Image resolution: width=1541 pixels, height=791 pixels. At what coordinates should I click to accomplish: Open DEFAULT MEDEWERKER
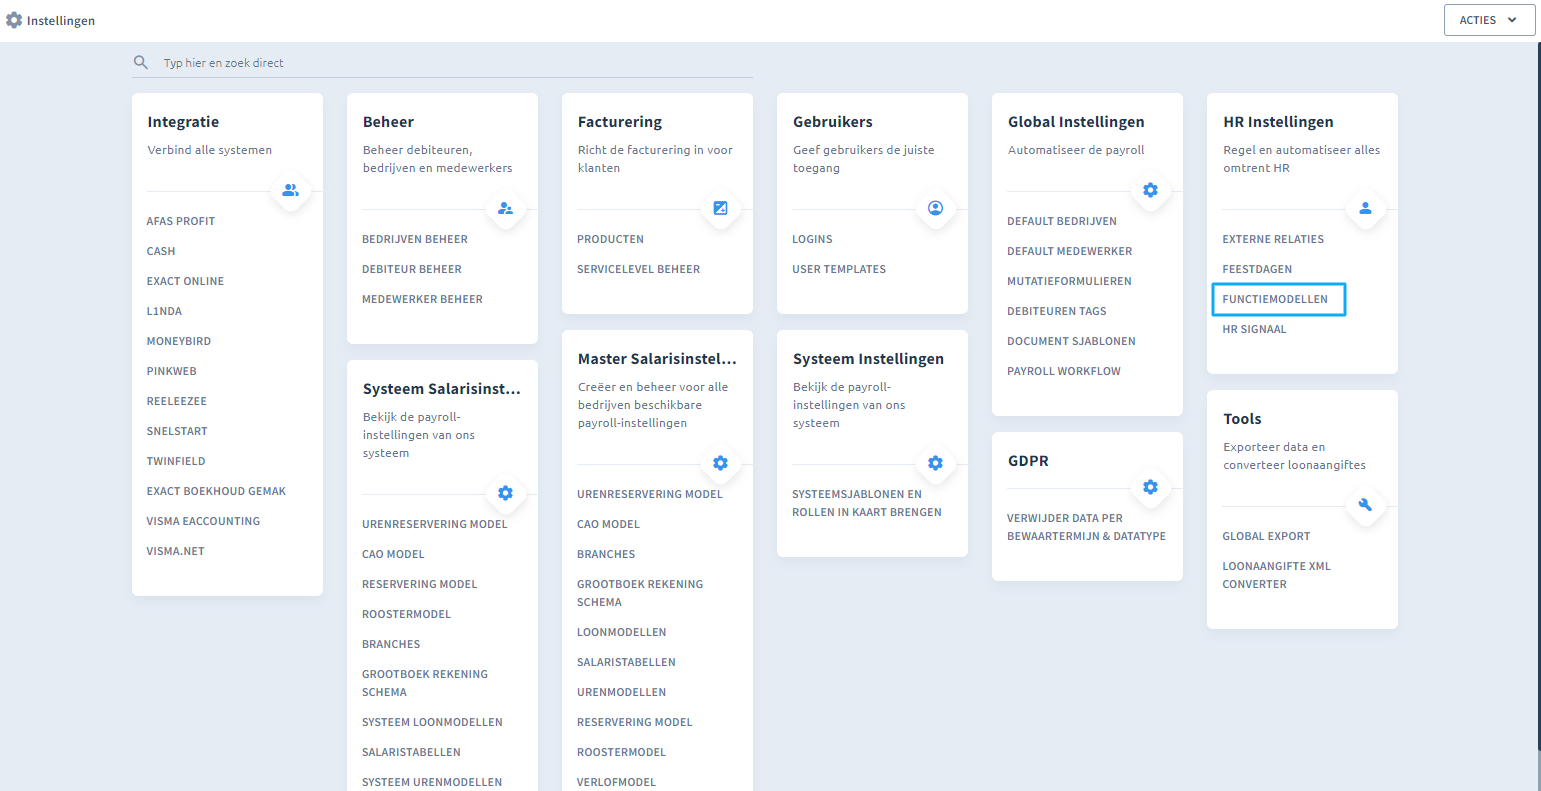(1070, 251)
